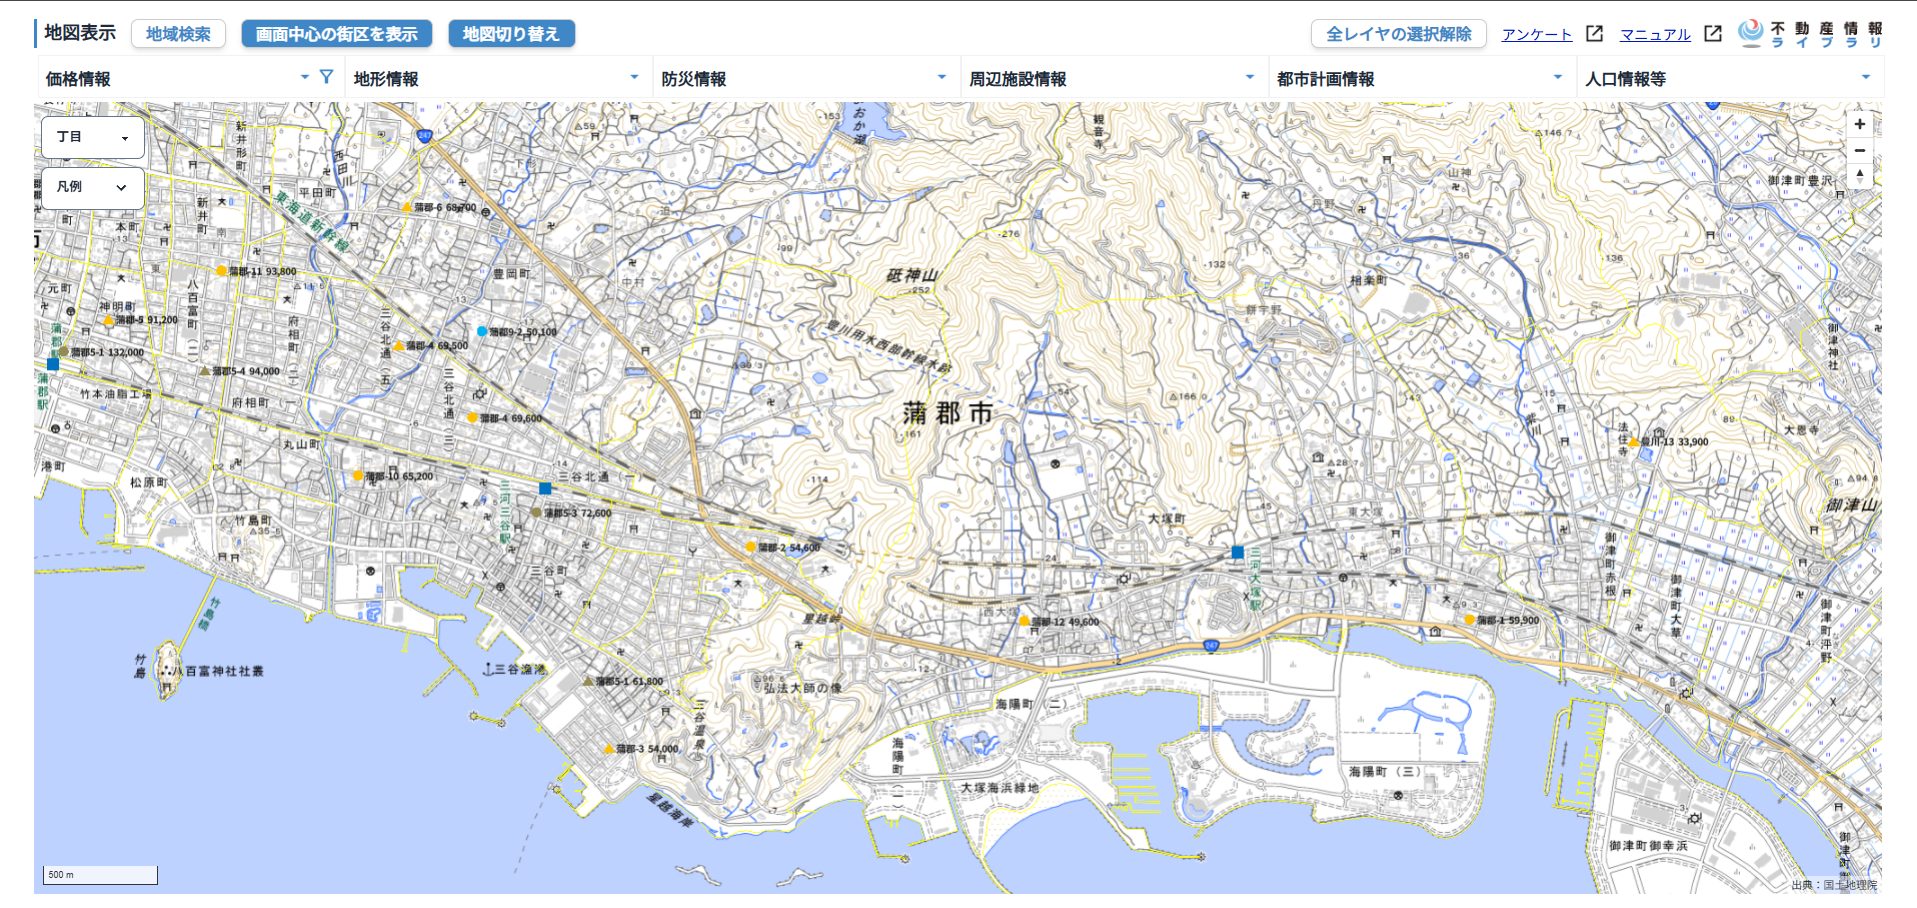
Task: Select the 蒲郡5-4 94,000 triangle marker
Action: click(205, 371)
